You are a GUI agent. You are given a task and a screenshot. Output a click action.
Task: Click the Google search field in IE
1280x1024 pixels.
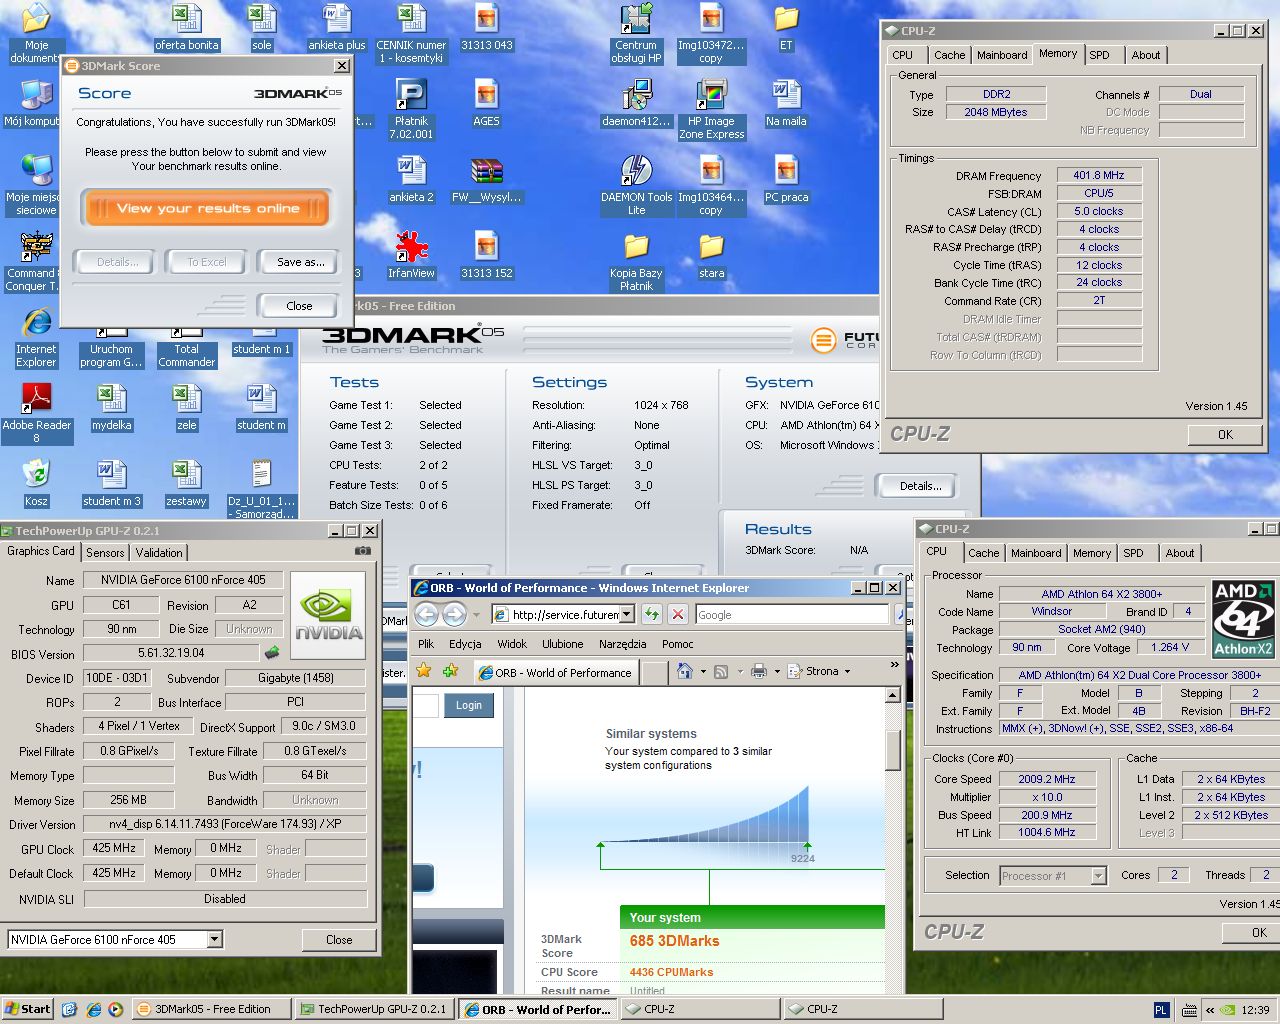pos(792,614)
